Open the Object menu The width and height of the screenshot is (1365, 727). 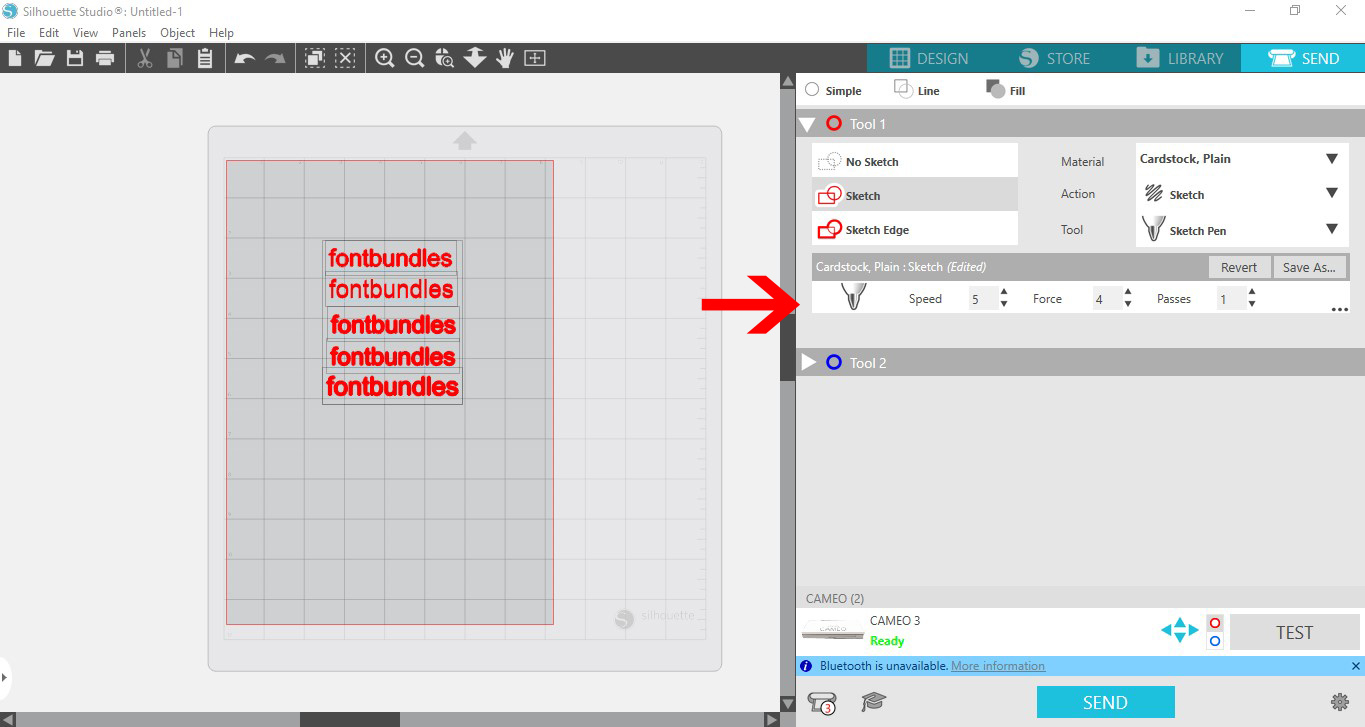[178, 32]
